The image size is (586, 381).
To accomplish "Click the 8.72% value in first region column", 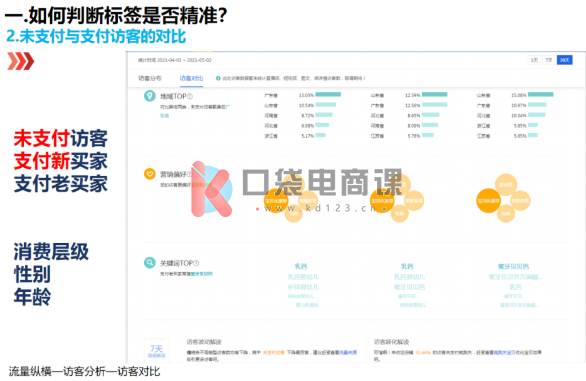I will 308,116.
